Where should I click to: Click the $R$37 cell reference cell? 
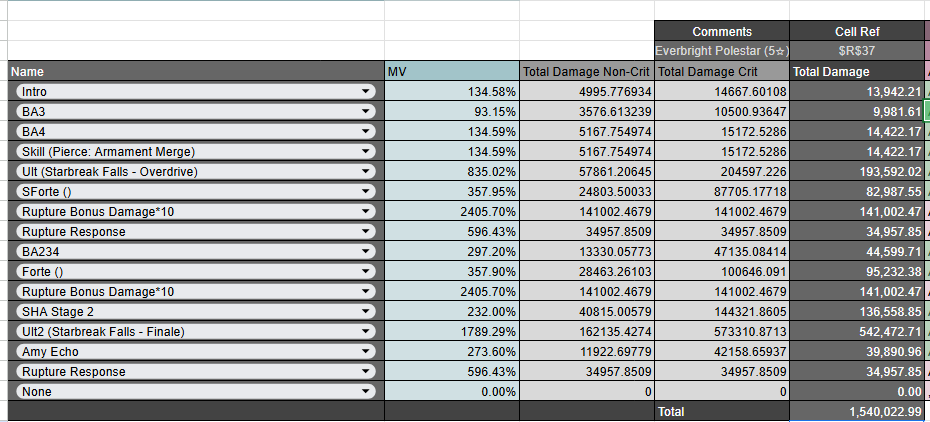(856, 52)
